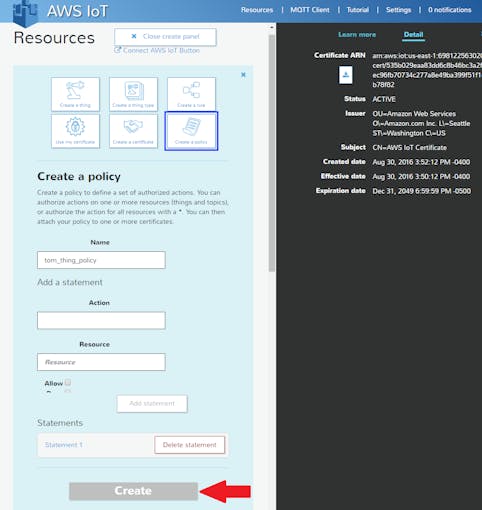This screenshot has height=510, width=482.
Task: Click the Add a statement heading
Action: [x=70, y=283]
